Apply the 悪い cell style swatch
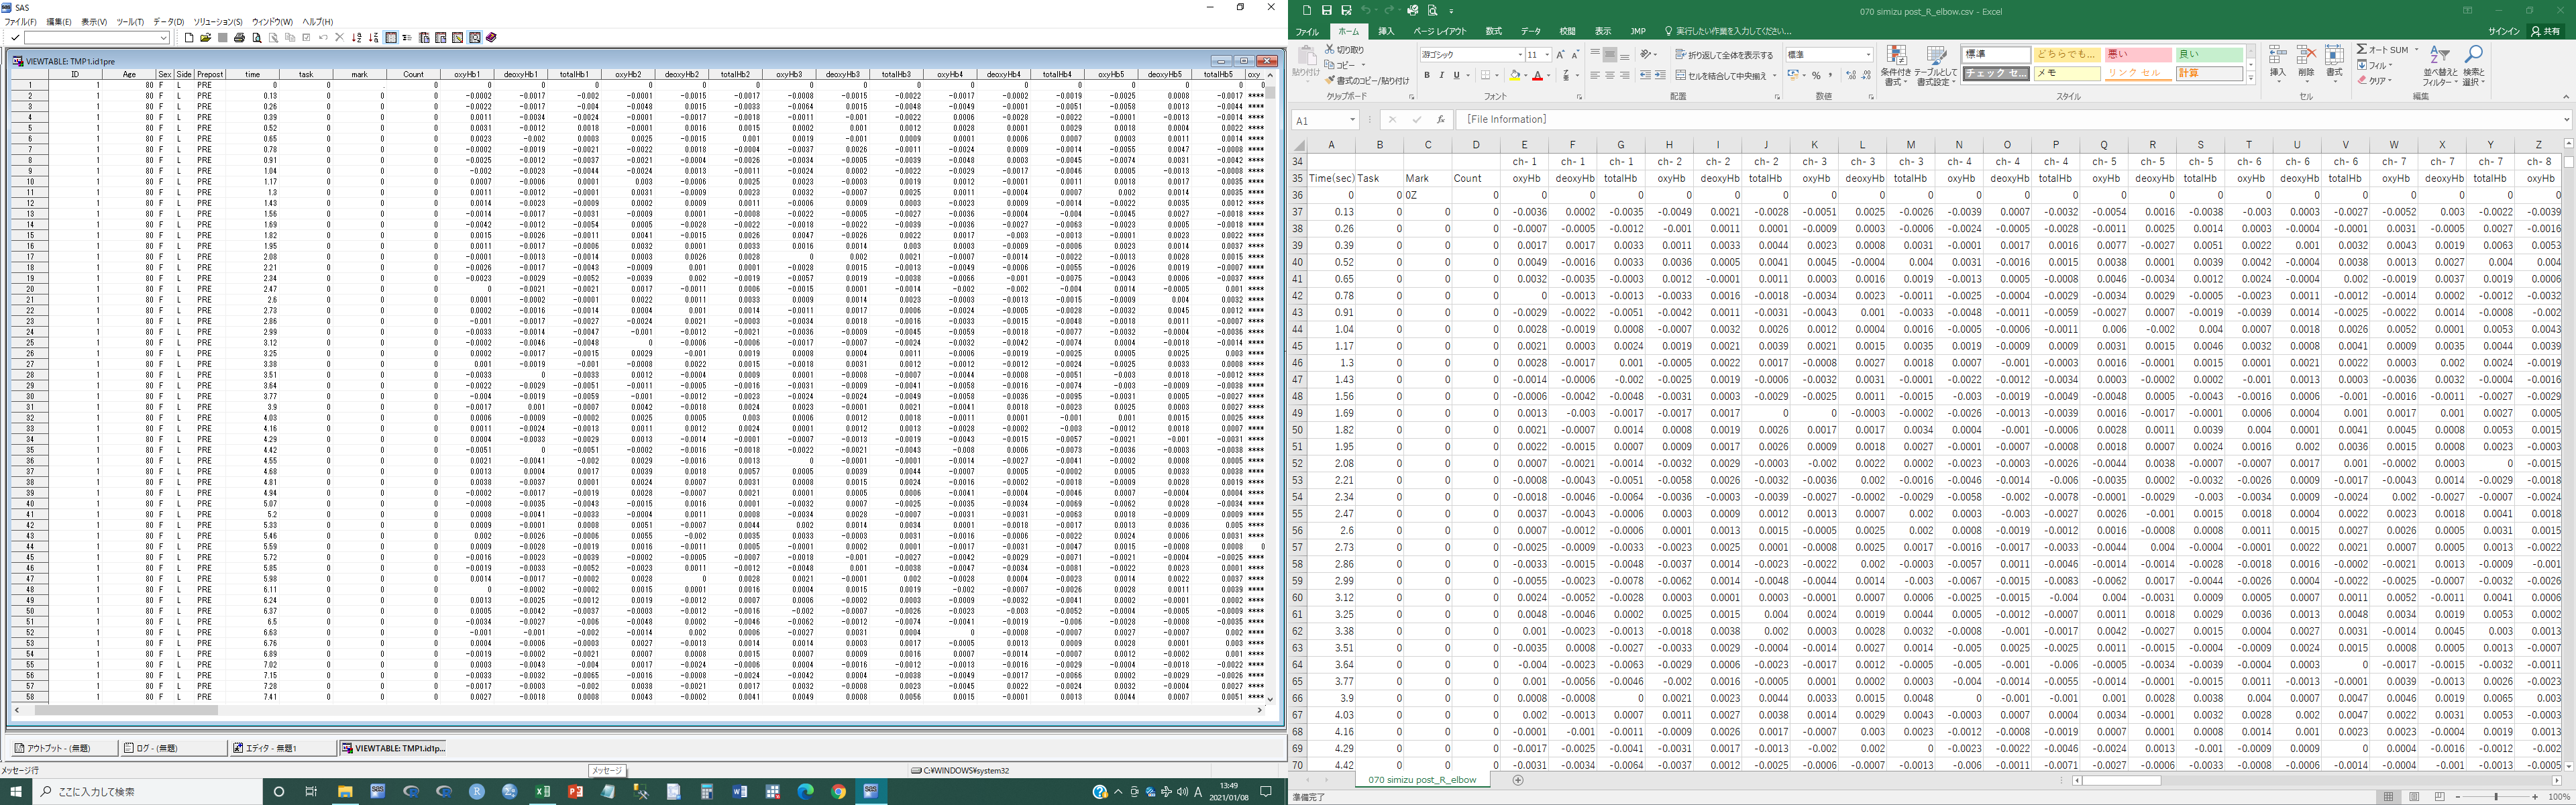This screenshot has height=805, width=2576. (x=2138, y=55)
